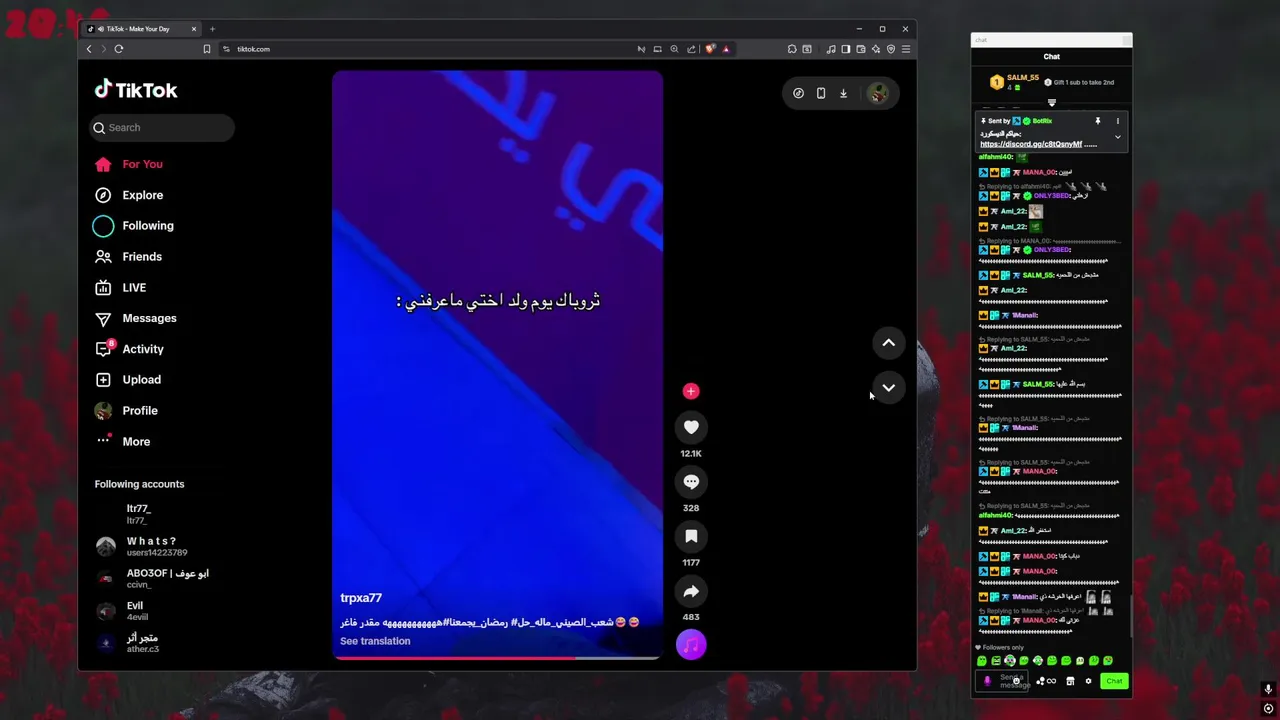This screenshot has height=720, width=1280.
Task: Seek on the video progress bar
Action: pos(497,658)
